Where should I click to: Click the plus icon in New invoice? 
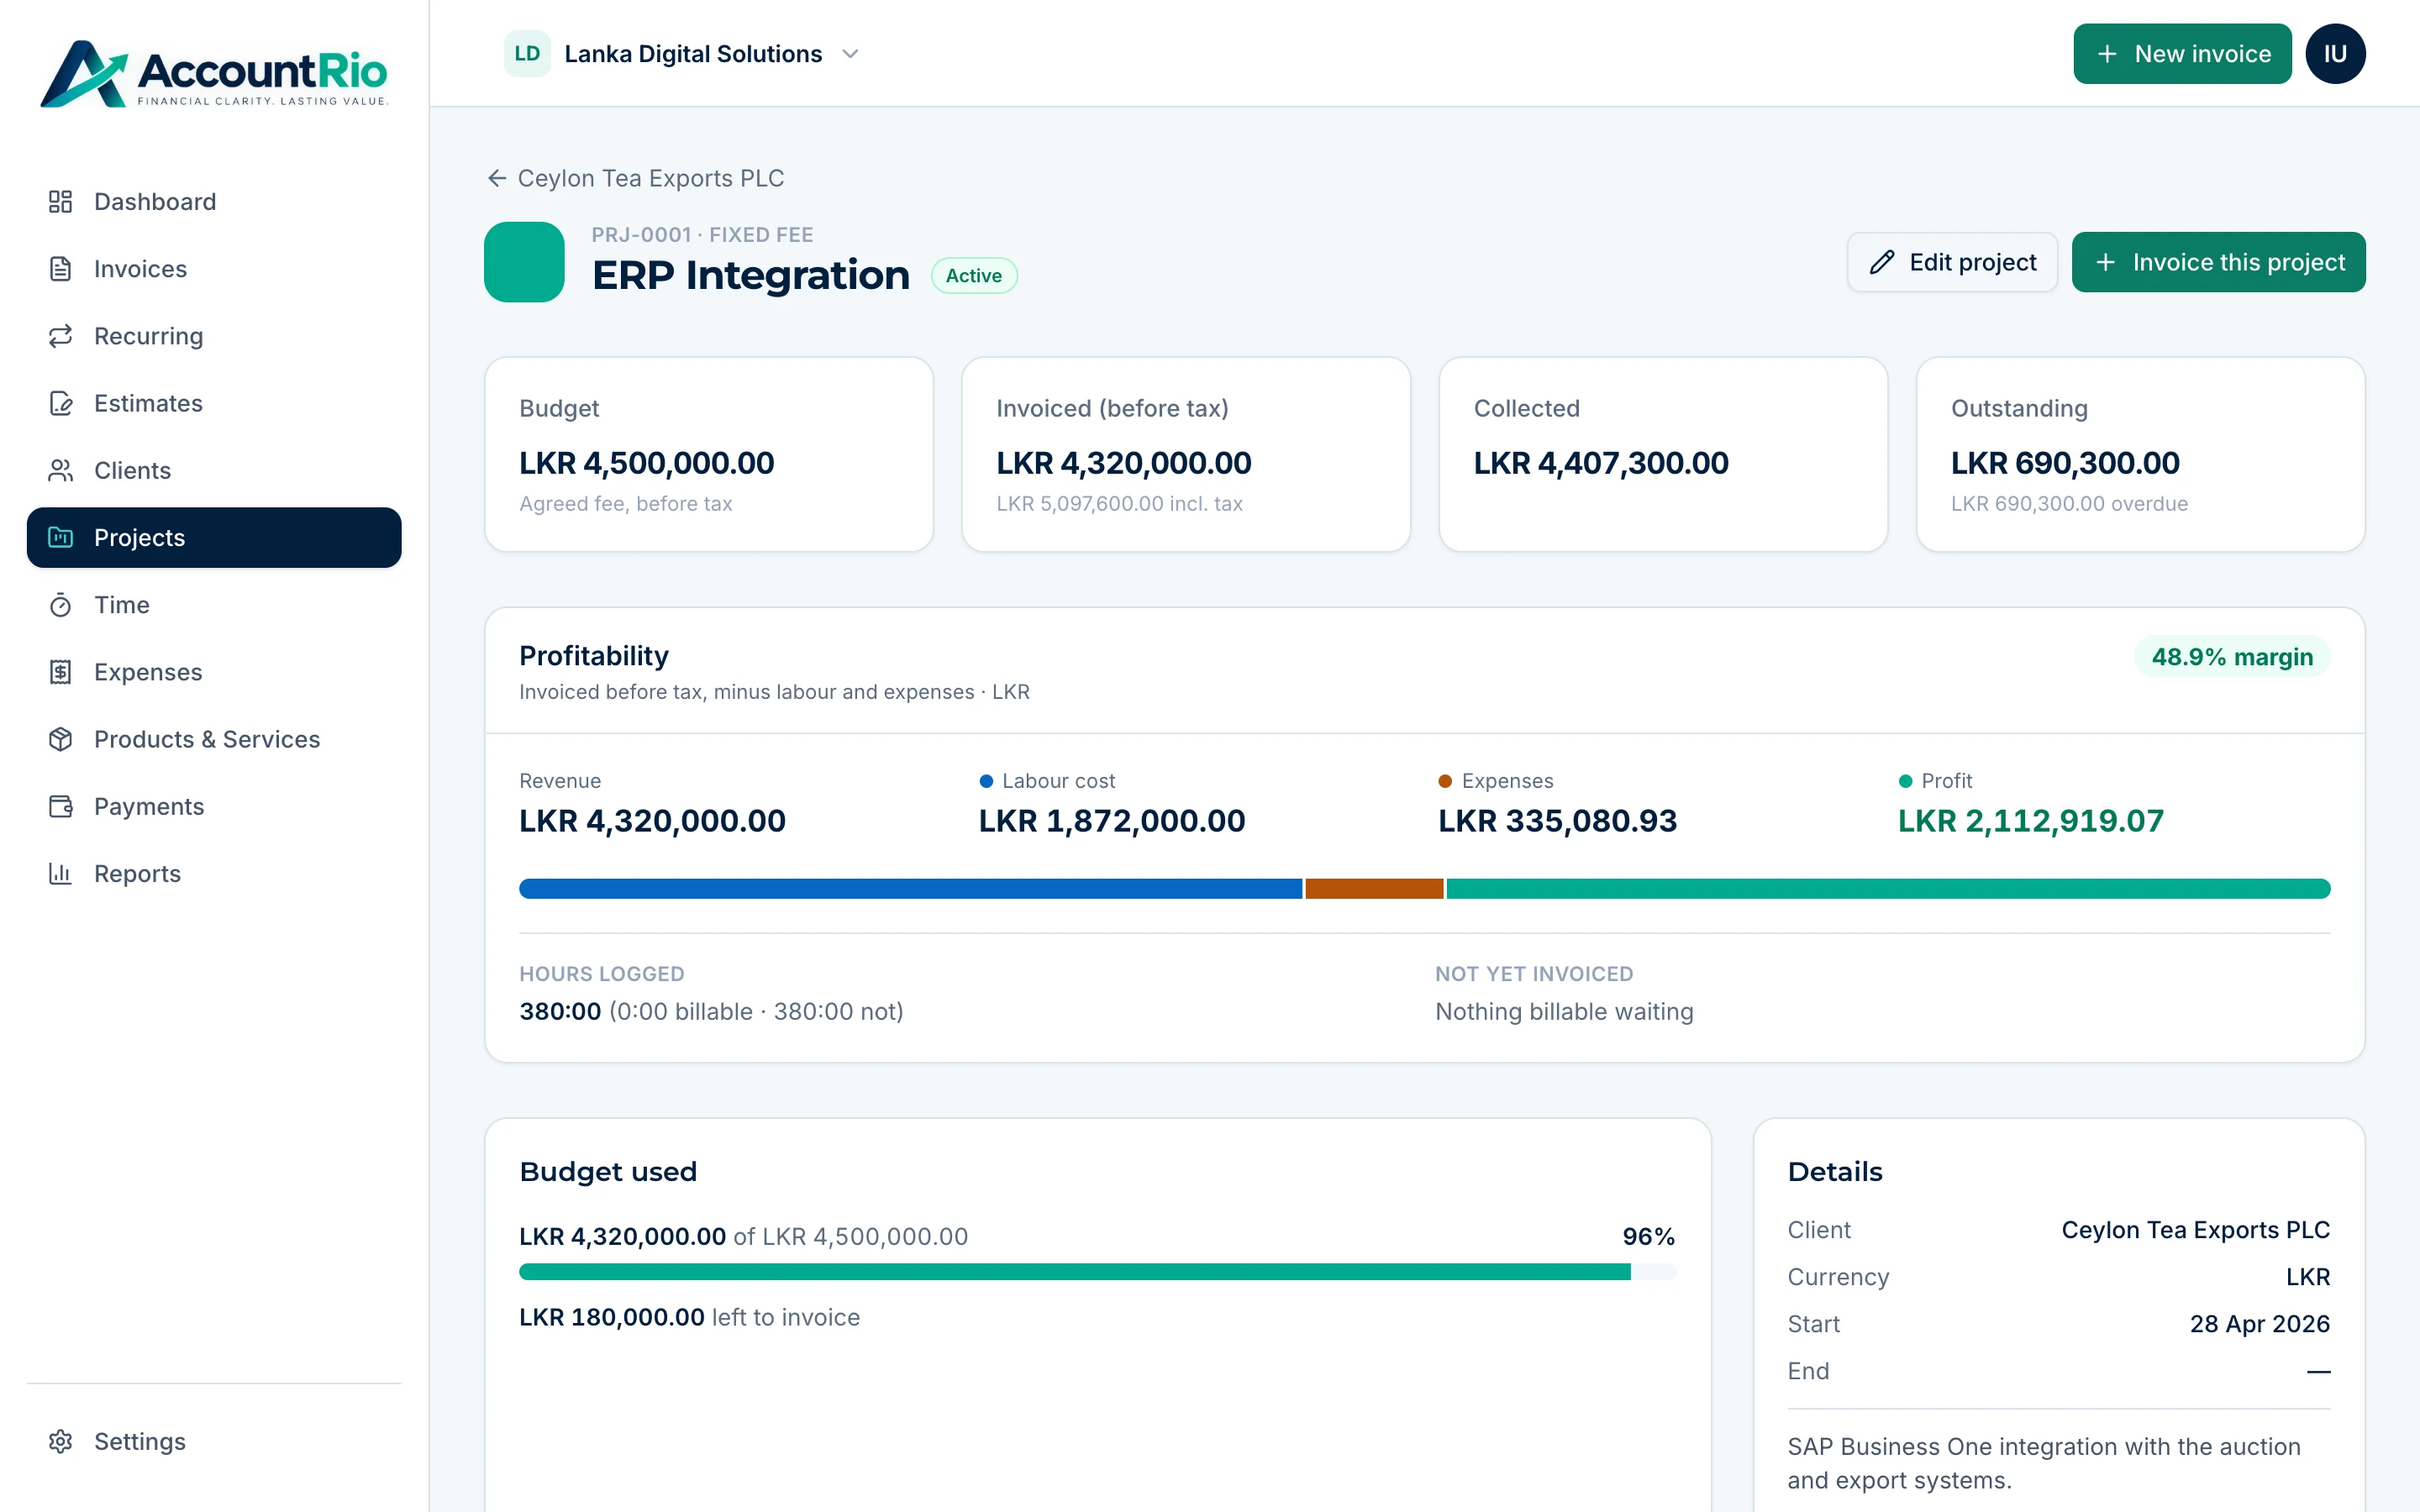(2107, 54)
